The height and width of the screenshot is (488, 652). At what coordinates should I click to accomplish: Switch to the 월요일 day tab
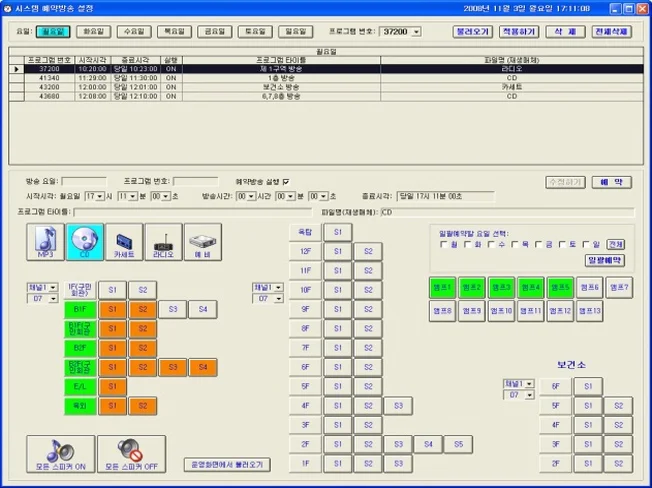(53, 32)
